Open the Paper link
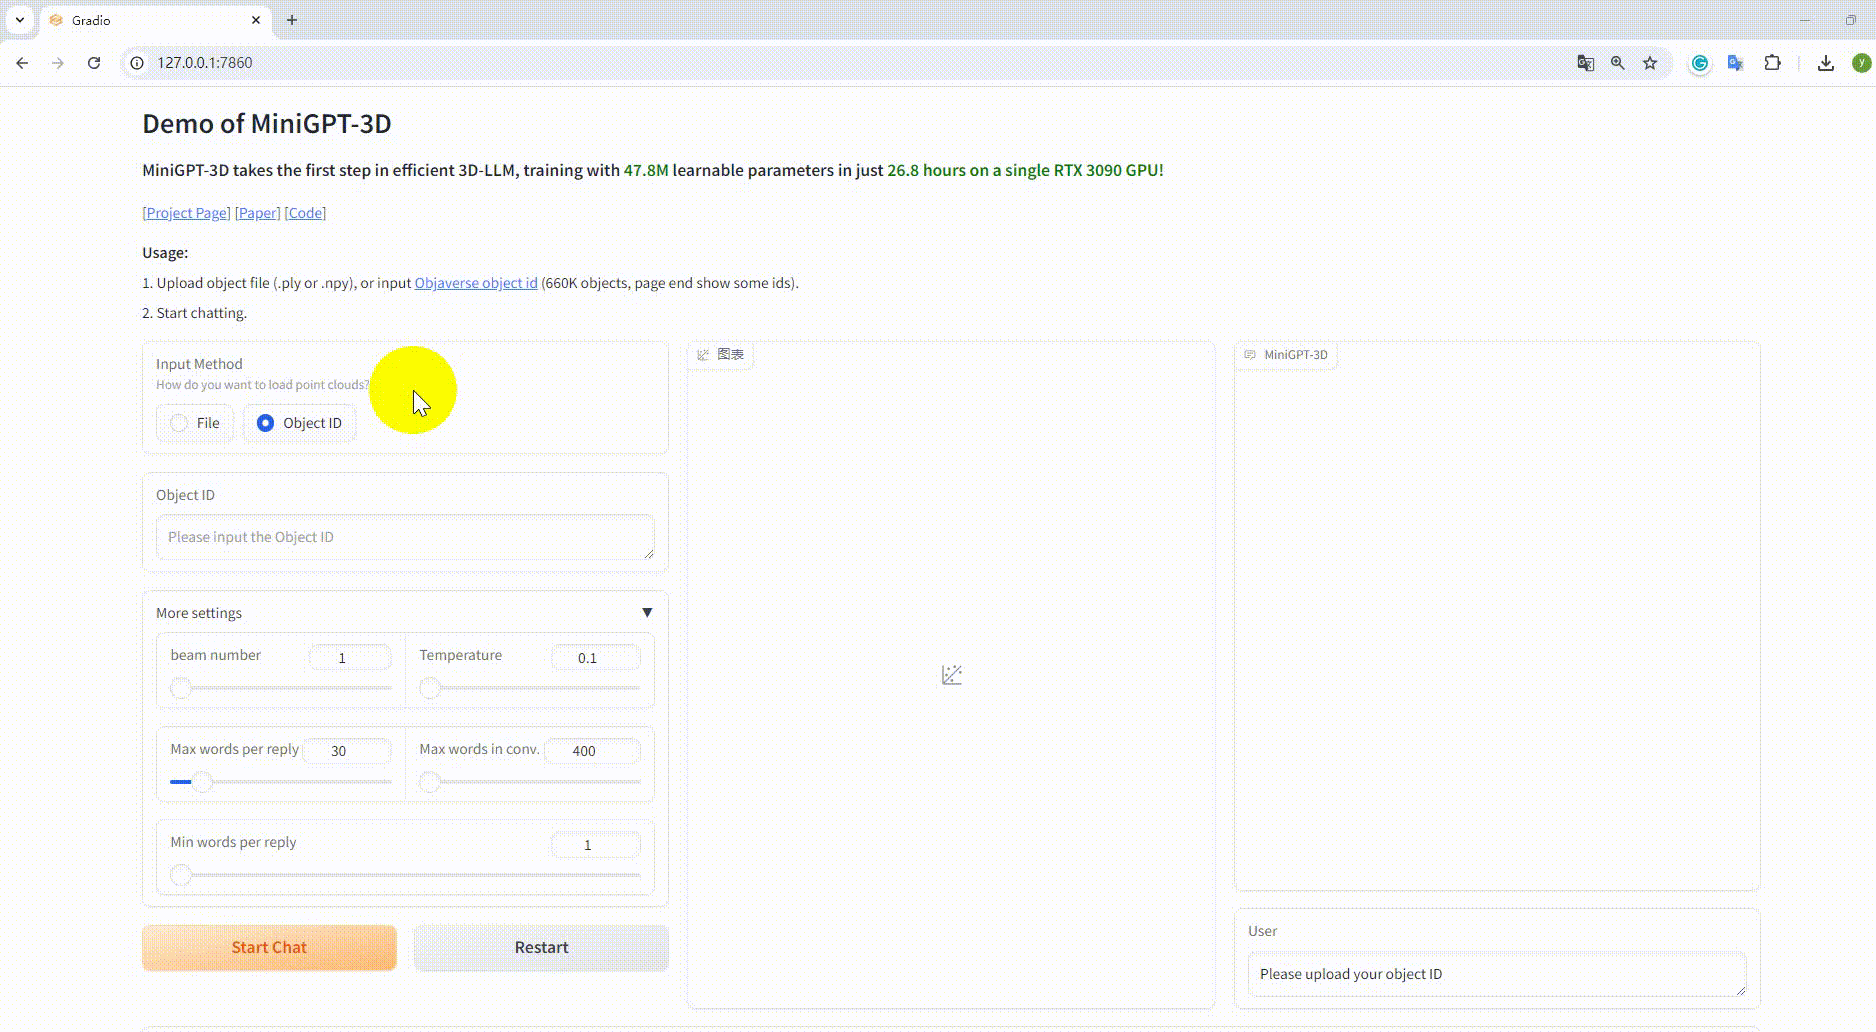 pyautogui.click(x=257, y=213)
